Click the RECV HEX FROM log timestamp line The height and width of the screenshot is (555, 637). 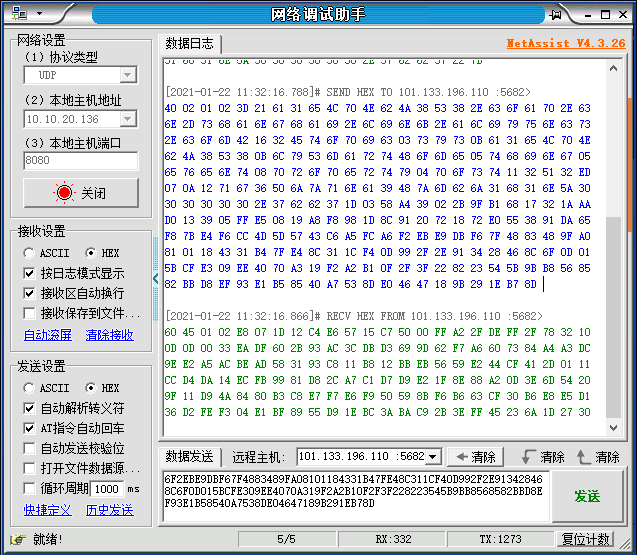[354, 316]
